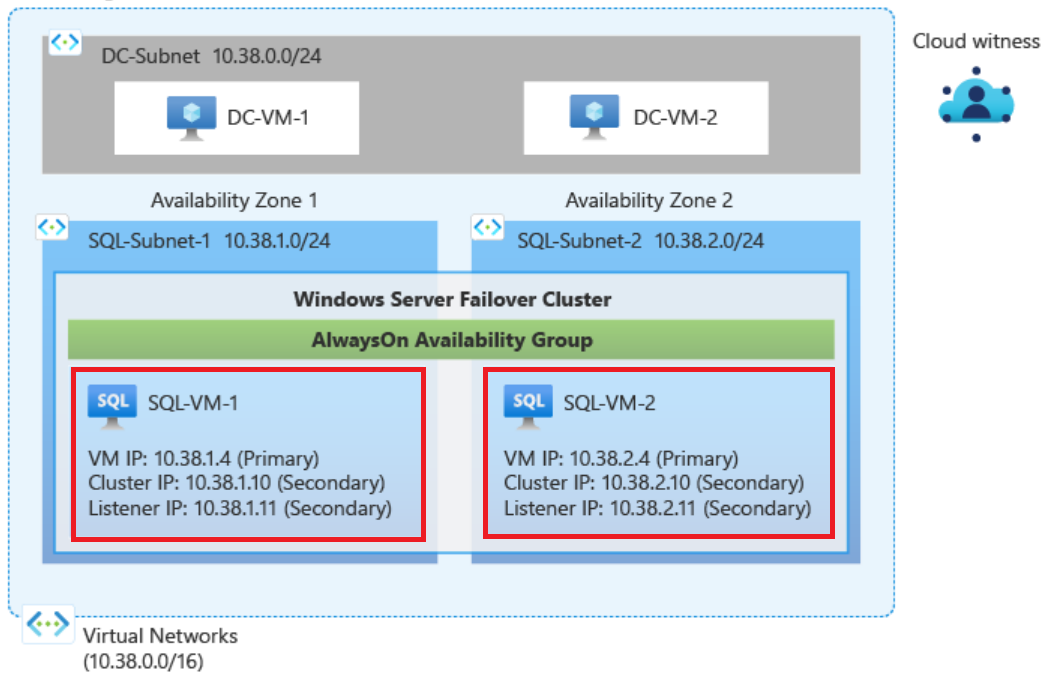Click the 'Availability Zone 2' text
1054x683 pixels.
point(649,200)
